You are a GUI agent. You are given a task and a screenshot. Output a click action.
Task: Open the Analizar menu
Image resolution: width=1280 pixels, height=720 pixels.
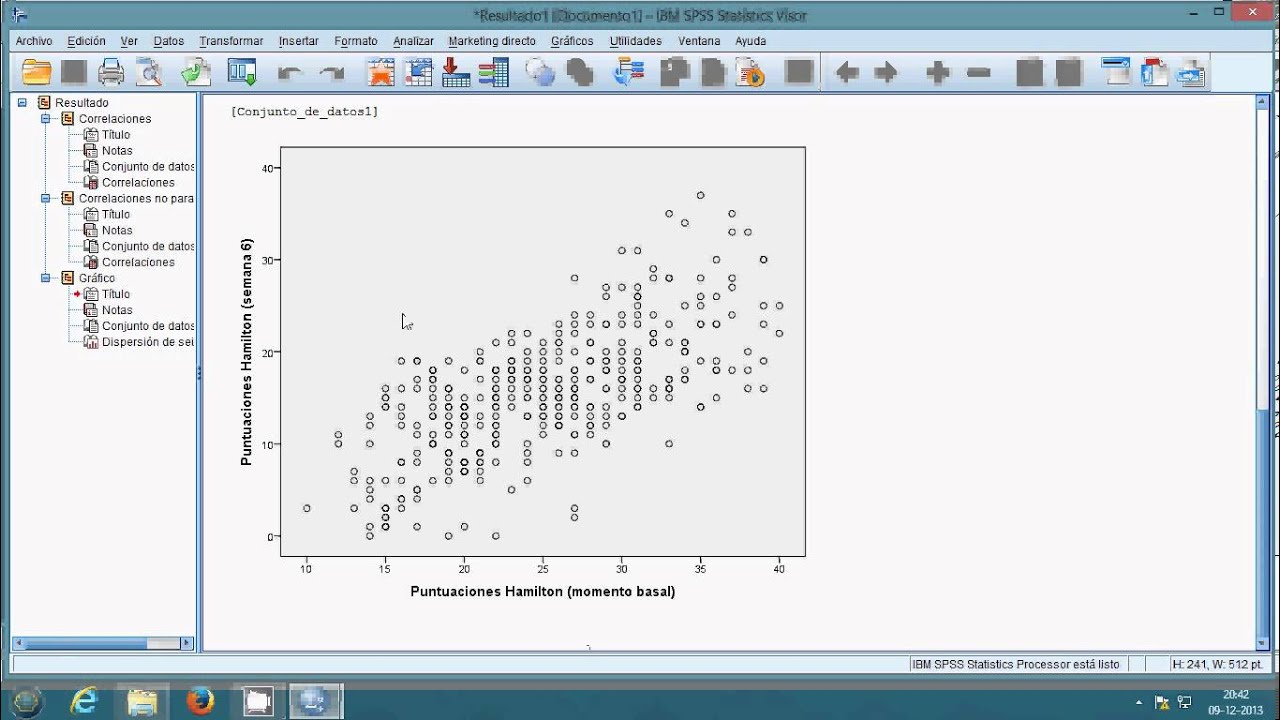tap(413, 41)
